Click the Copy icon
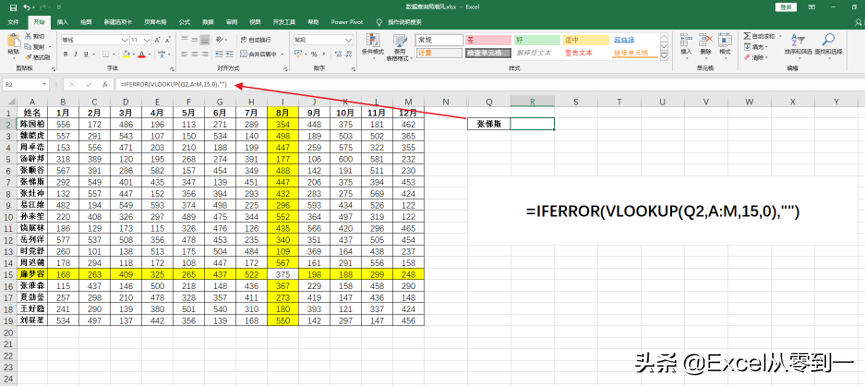 tap(28, 46)
